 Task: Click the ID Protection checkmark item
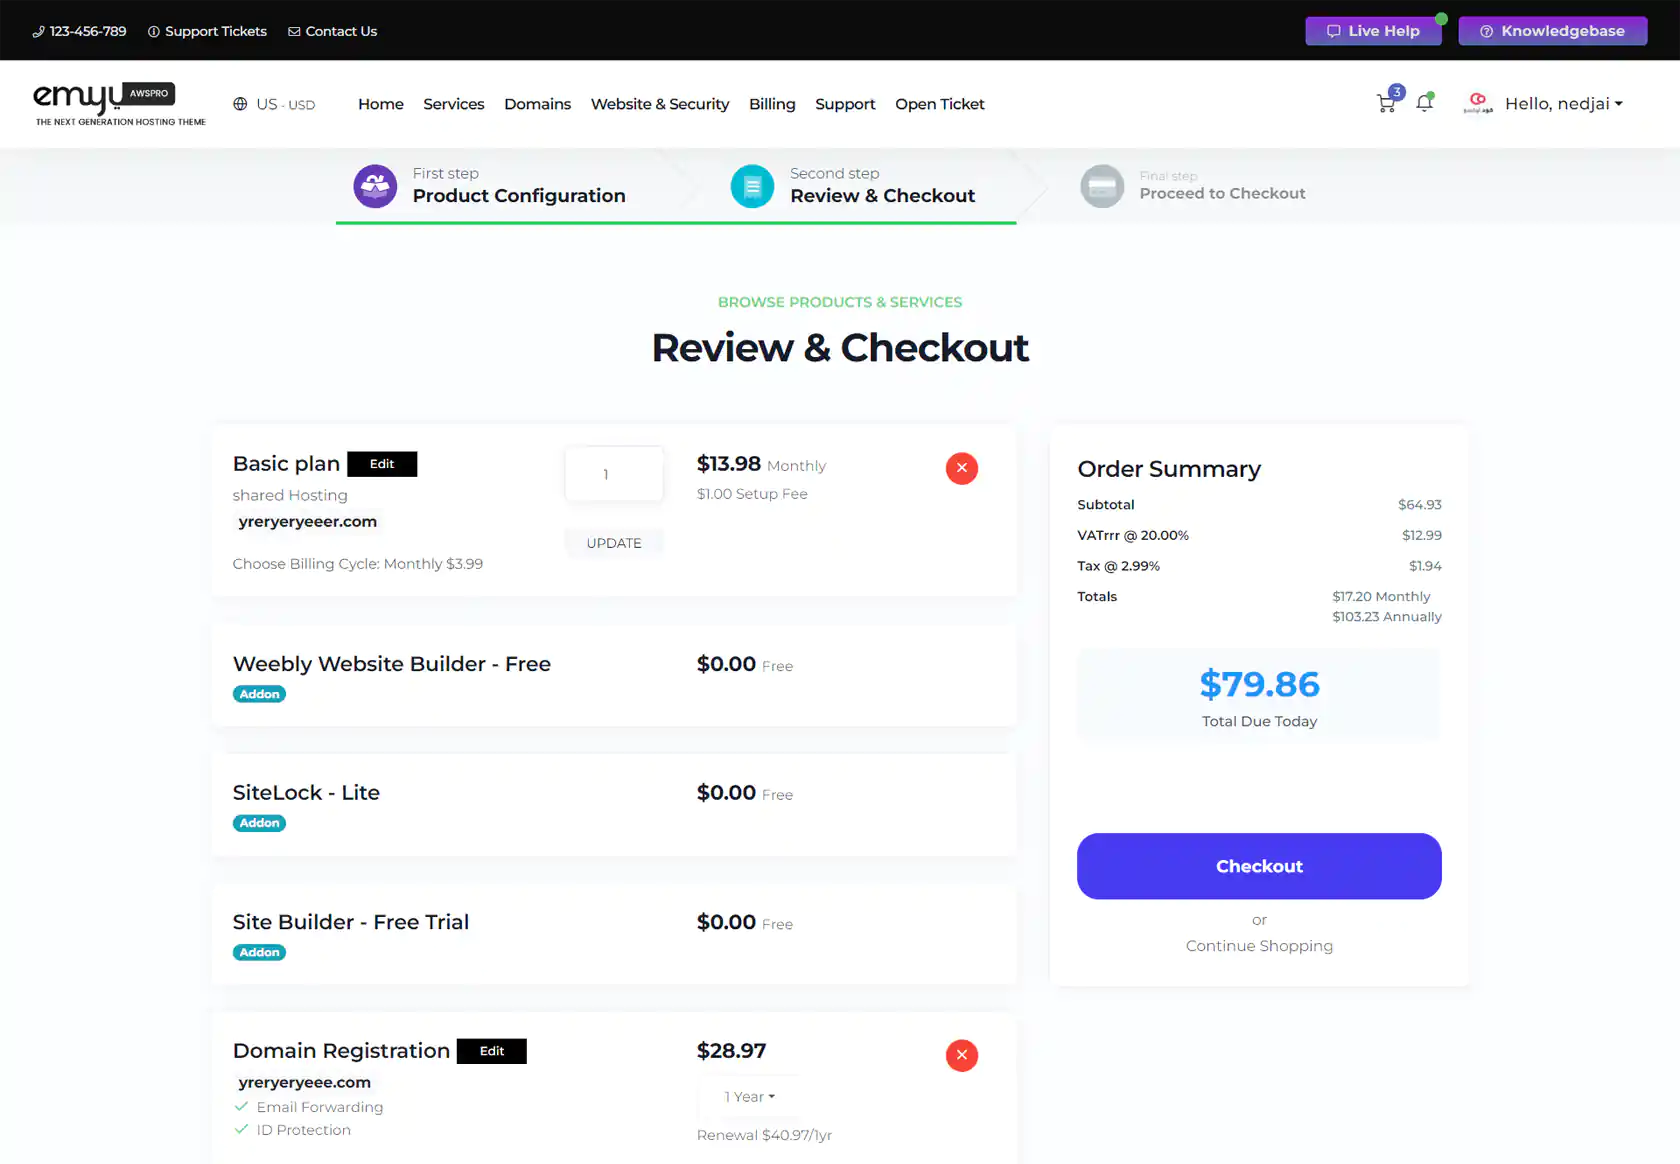292,1130
